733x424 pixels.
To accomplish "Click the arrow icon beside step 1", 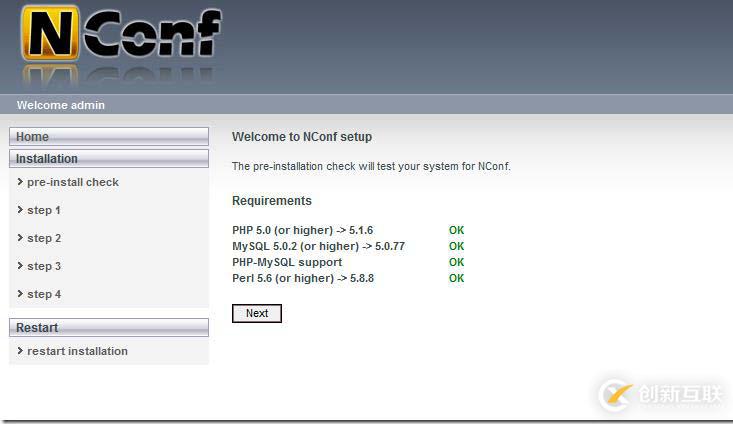I will 20,209.
